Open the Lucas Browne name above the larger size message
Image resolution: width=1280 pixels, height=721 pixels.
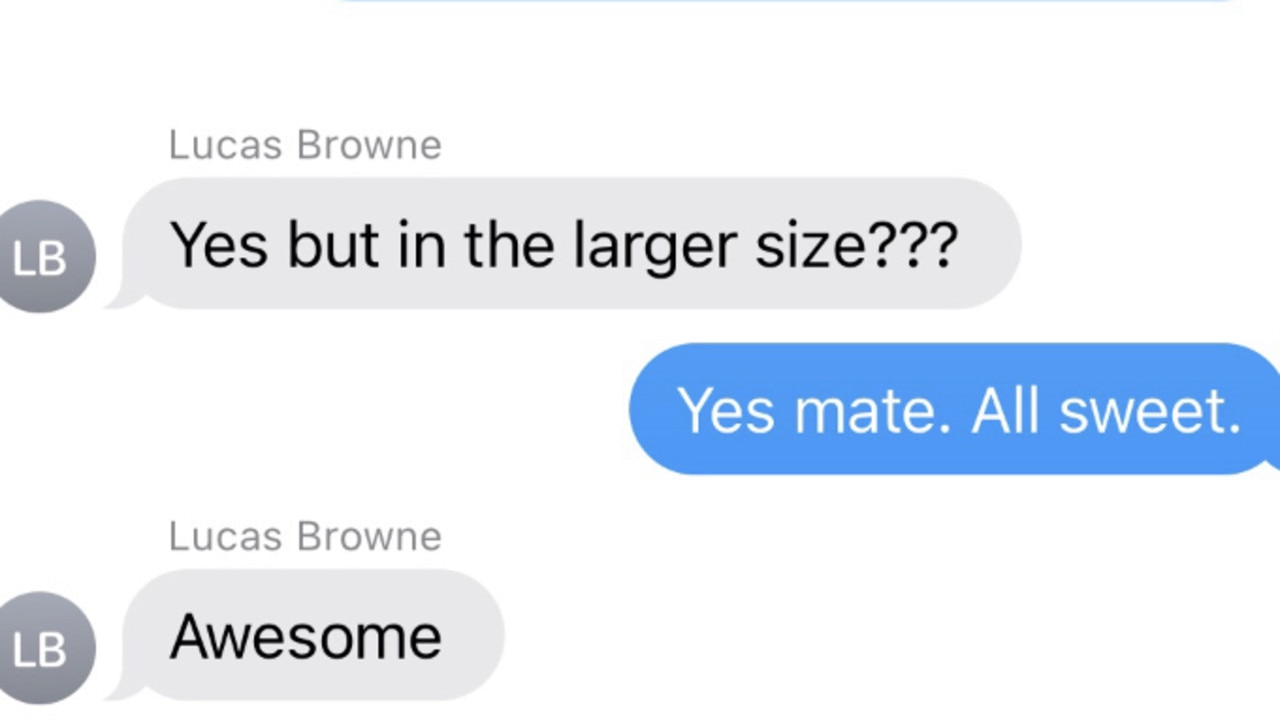click(x=305, y=145)
